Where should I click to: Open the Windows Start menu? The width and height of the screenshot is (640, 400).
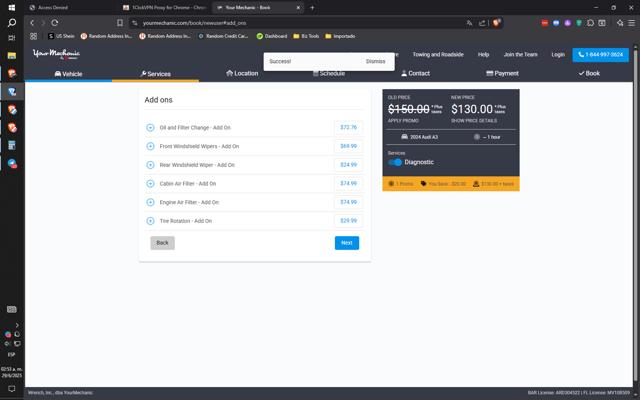(12, 7)
